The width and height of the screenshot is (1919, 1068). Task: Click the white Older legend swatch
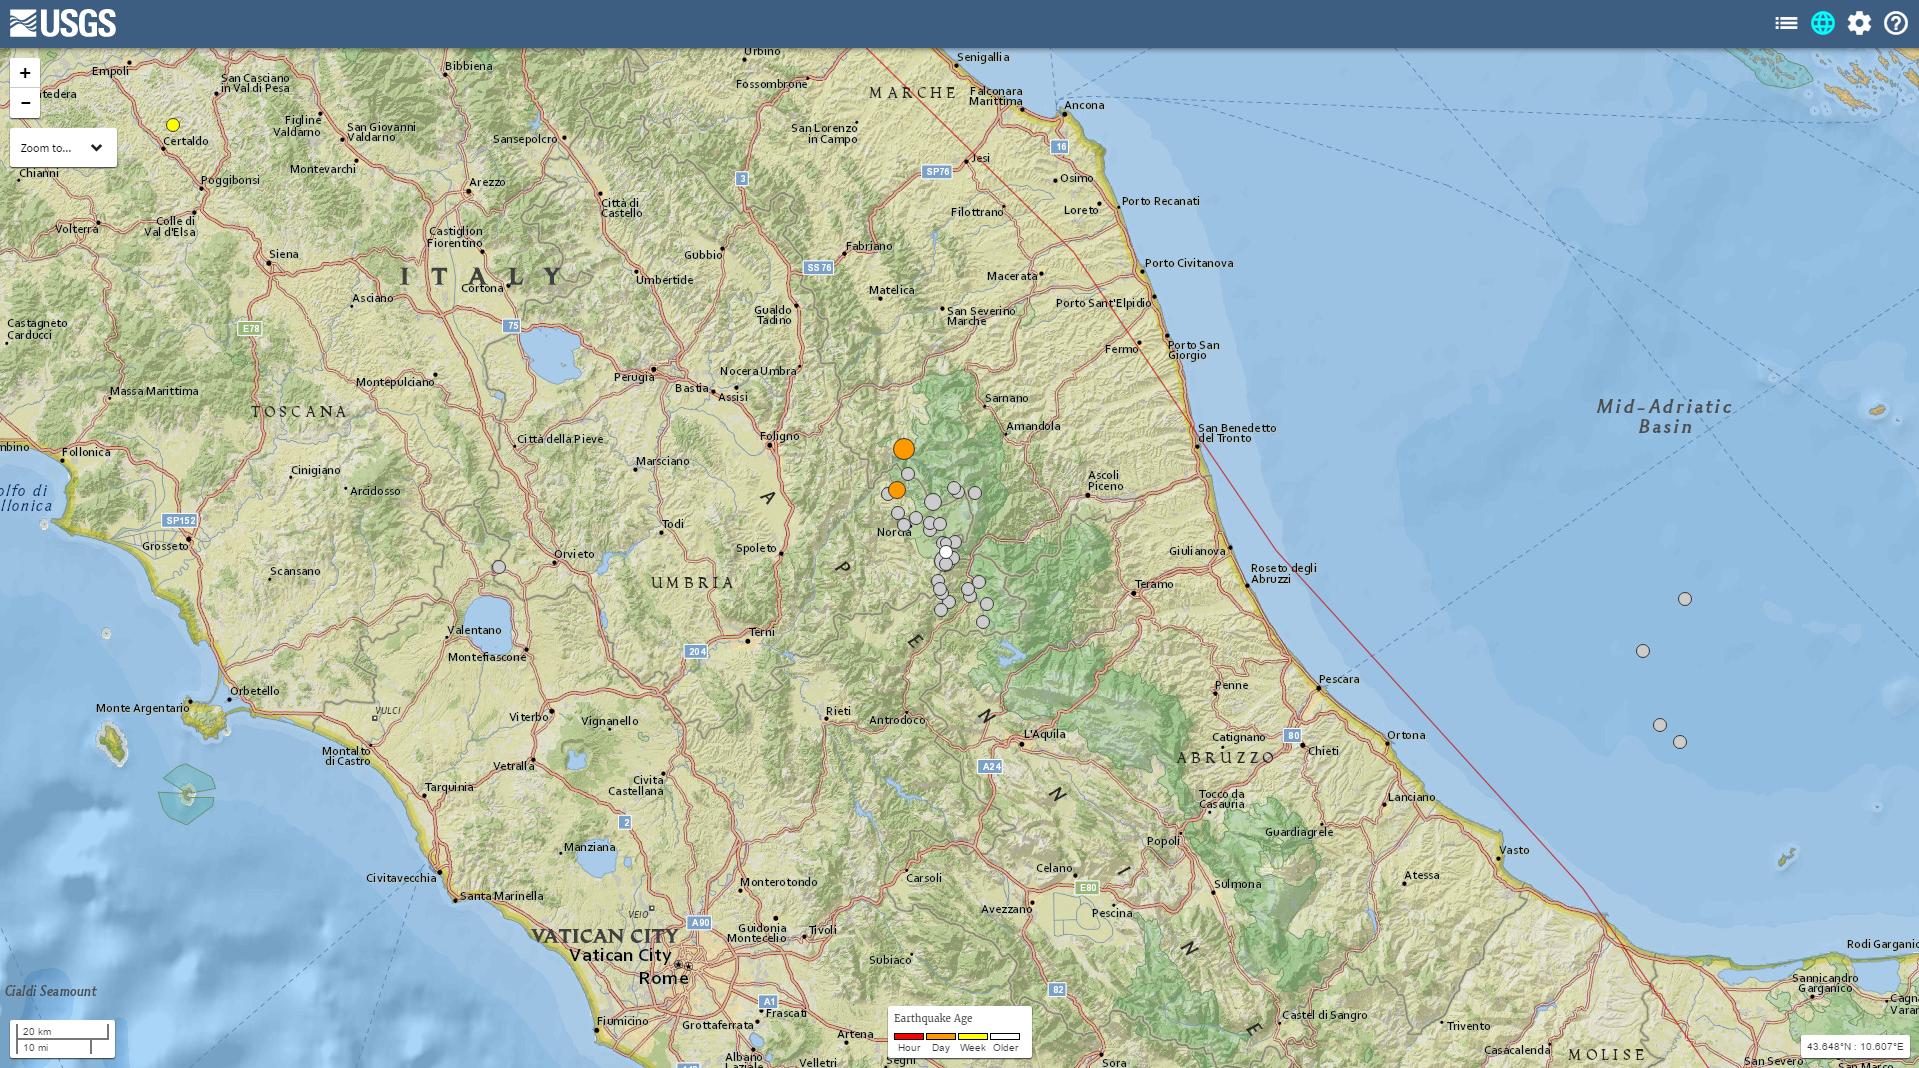(x=1005, y=1036)
